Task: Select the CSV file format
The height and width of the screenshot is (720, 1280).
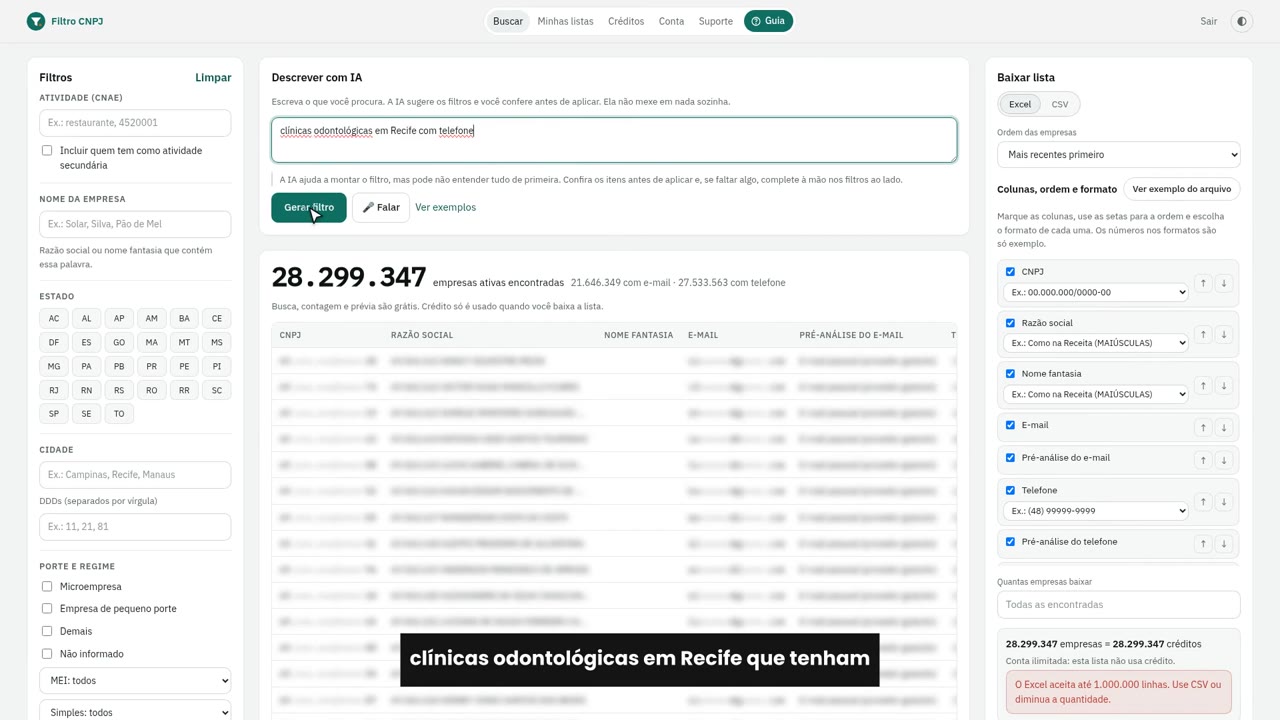Action: 1060,104
